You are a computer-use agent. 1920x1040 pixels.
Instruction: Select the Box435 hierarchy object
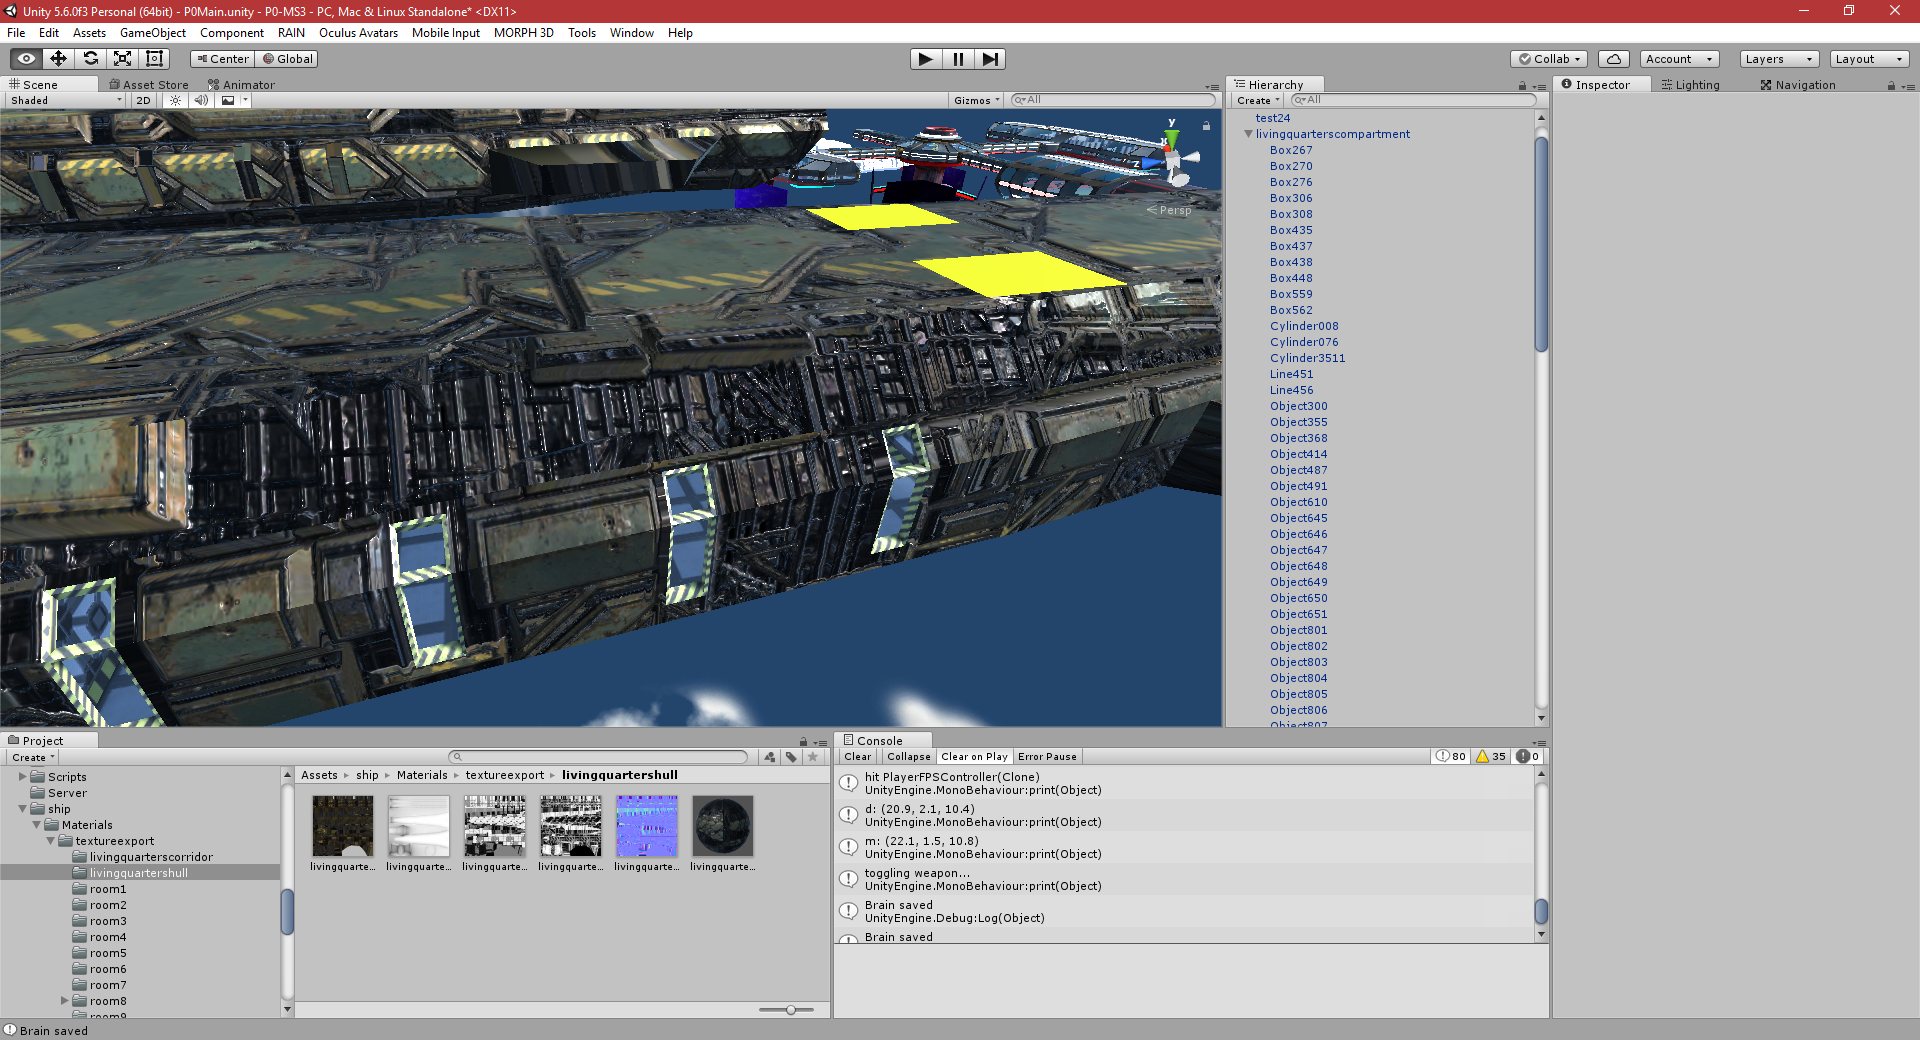tap(1290, 230)
